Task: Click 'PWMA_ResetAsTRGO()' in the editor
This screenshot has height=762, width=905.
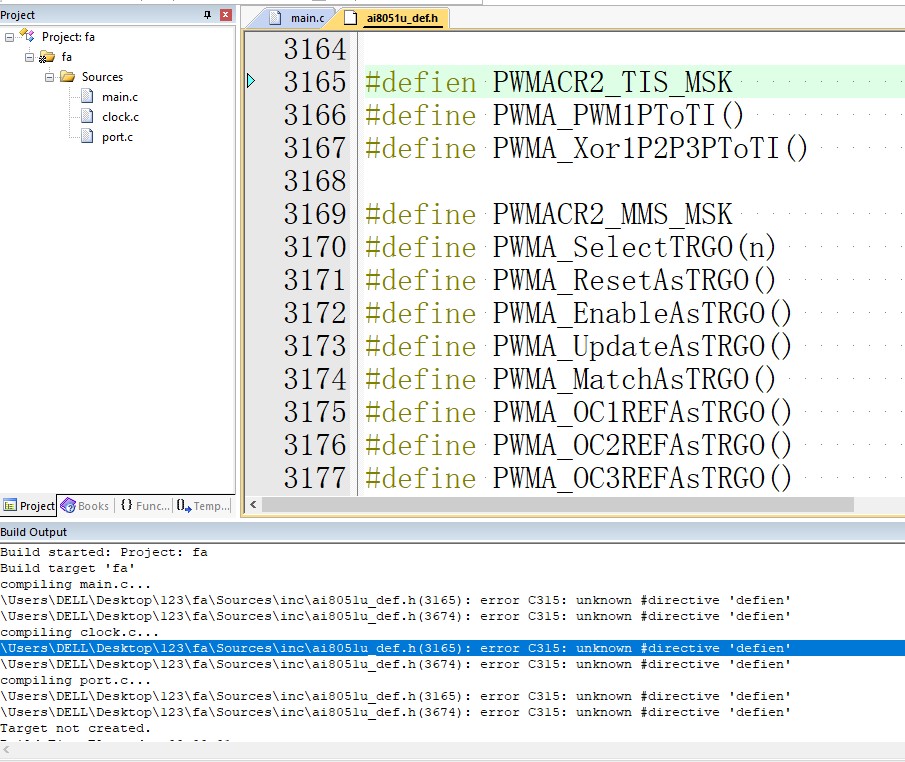Action: tap(634, 279)
